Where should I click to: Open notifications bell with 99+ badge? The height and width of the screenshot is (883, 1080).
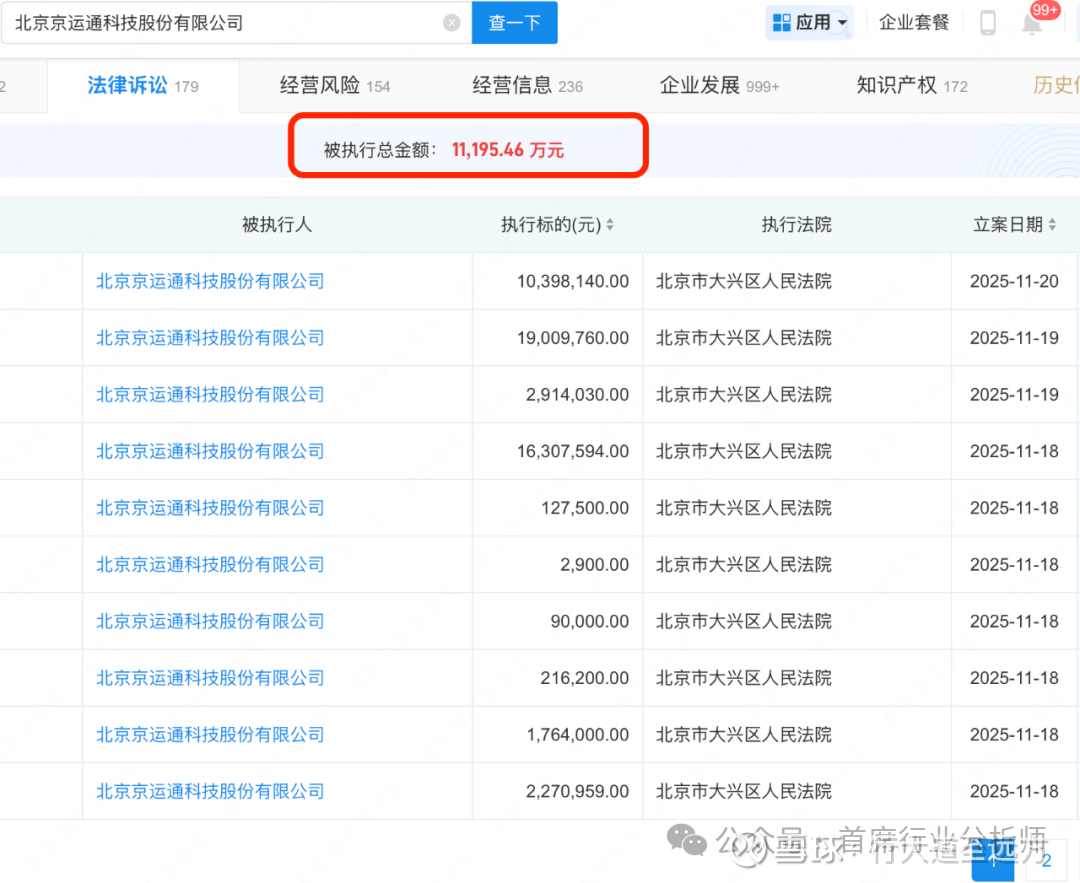pos(1032,24)
